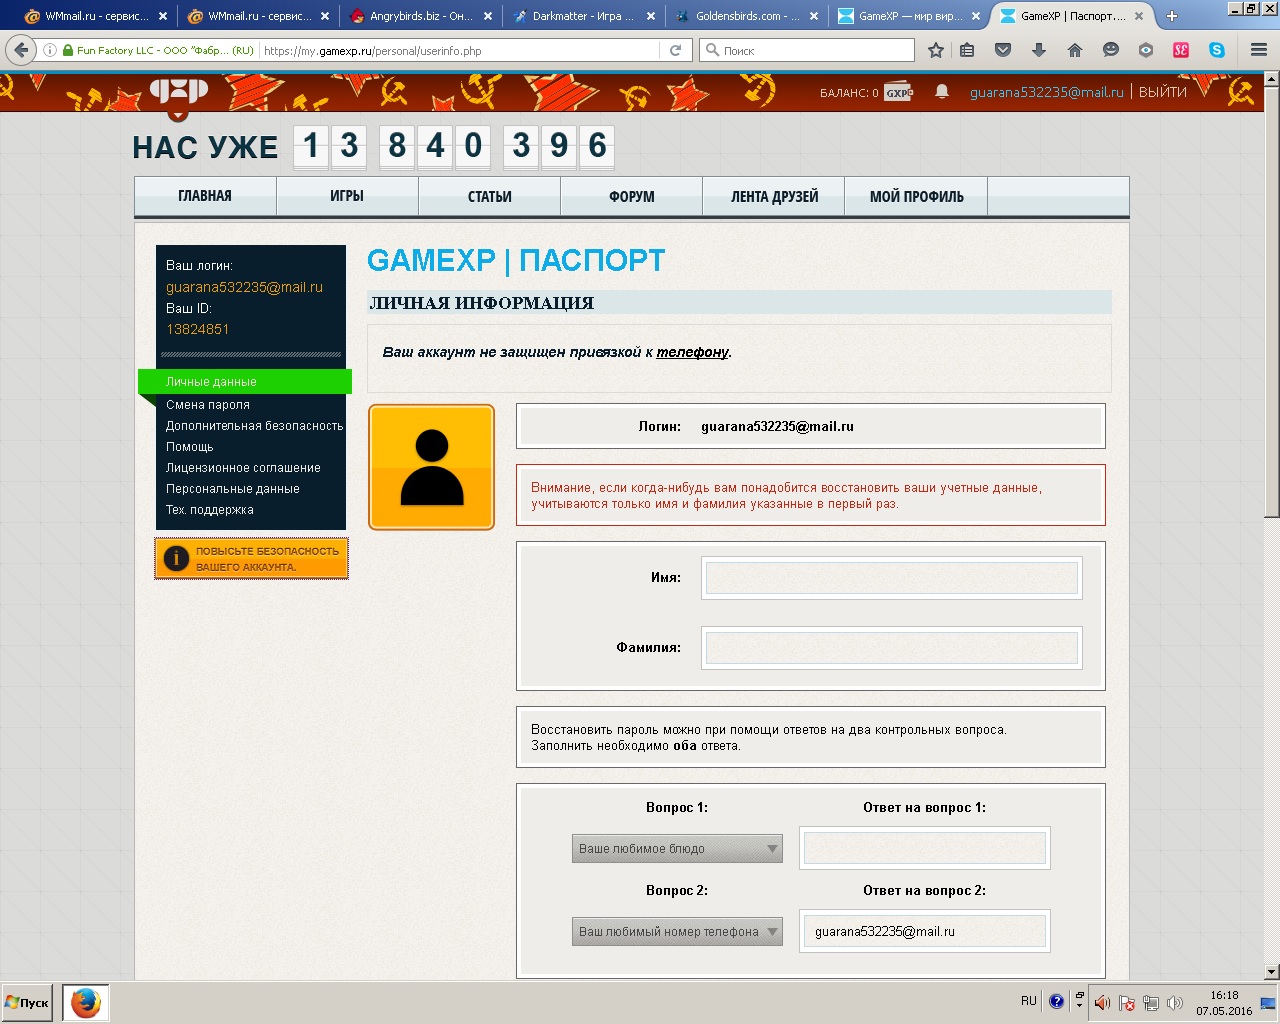This screenshot has width=1280, height=1024.
Task: Click the action center flag tray icon
Action: 1127,1002
